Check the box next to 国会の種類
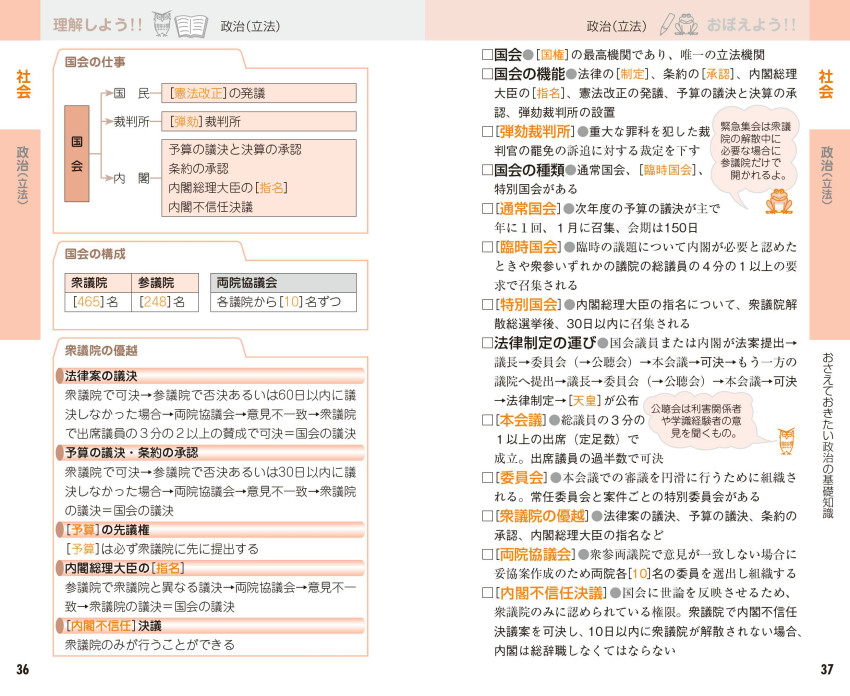850x696 pixels. tap(487, 170)
